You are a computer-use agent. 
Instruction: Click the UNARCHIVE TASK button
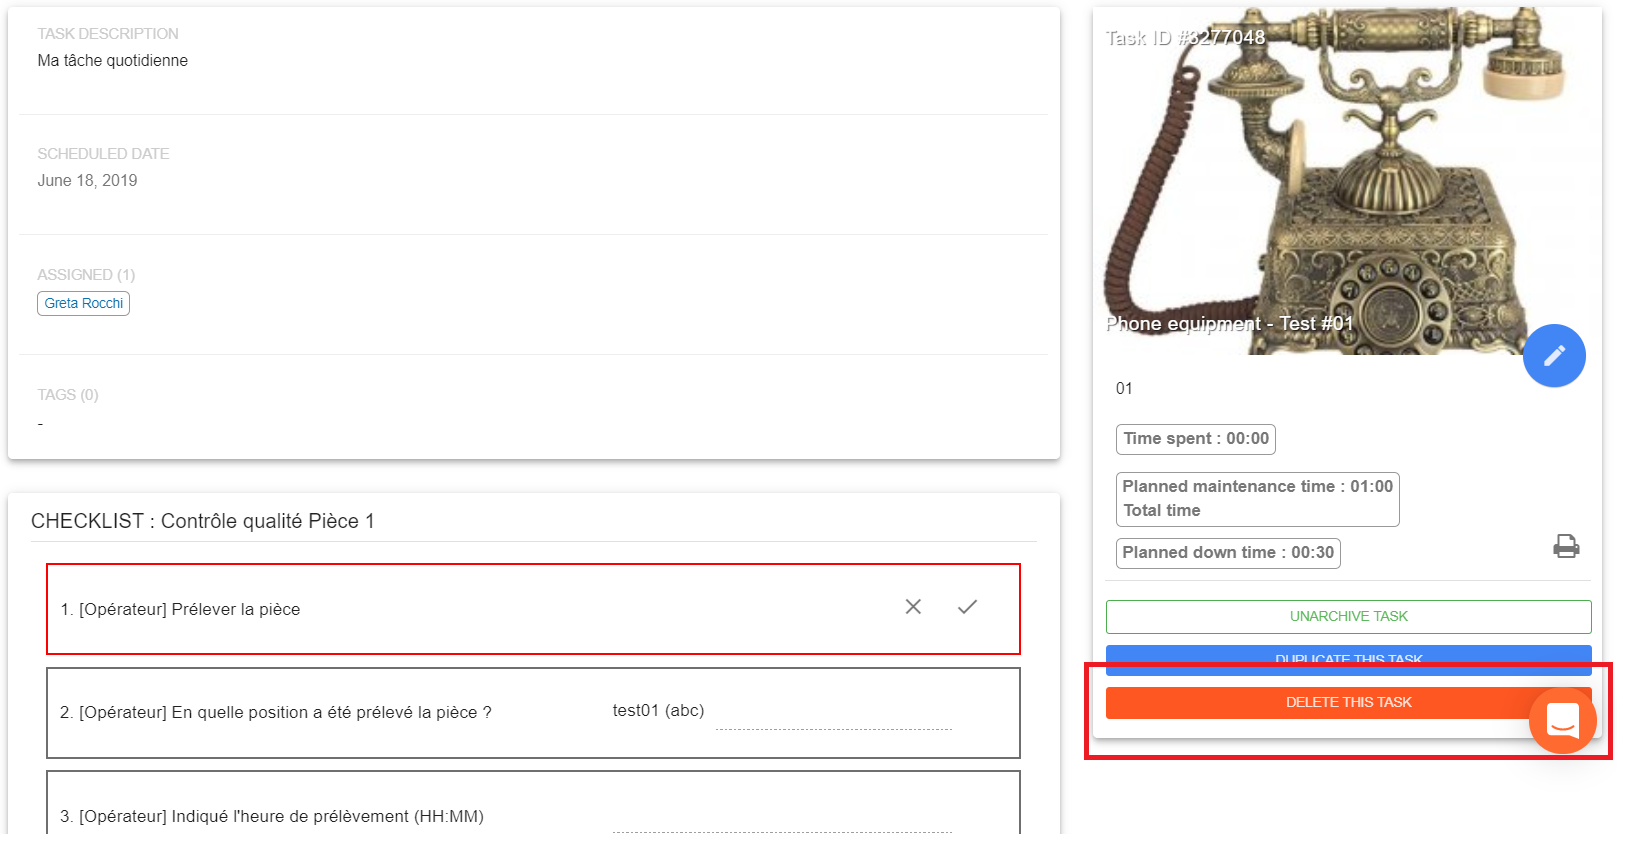tap(1348, 617)
